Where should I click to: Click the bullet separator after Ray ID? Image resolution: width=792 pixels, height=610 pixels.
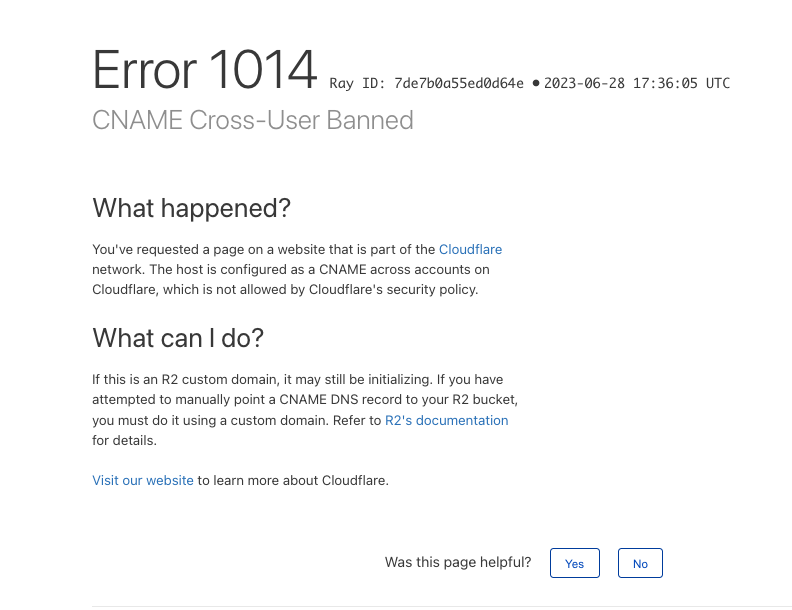click(x=536, y=83)
